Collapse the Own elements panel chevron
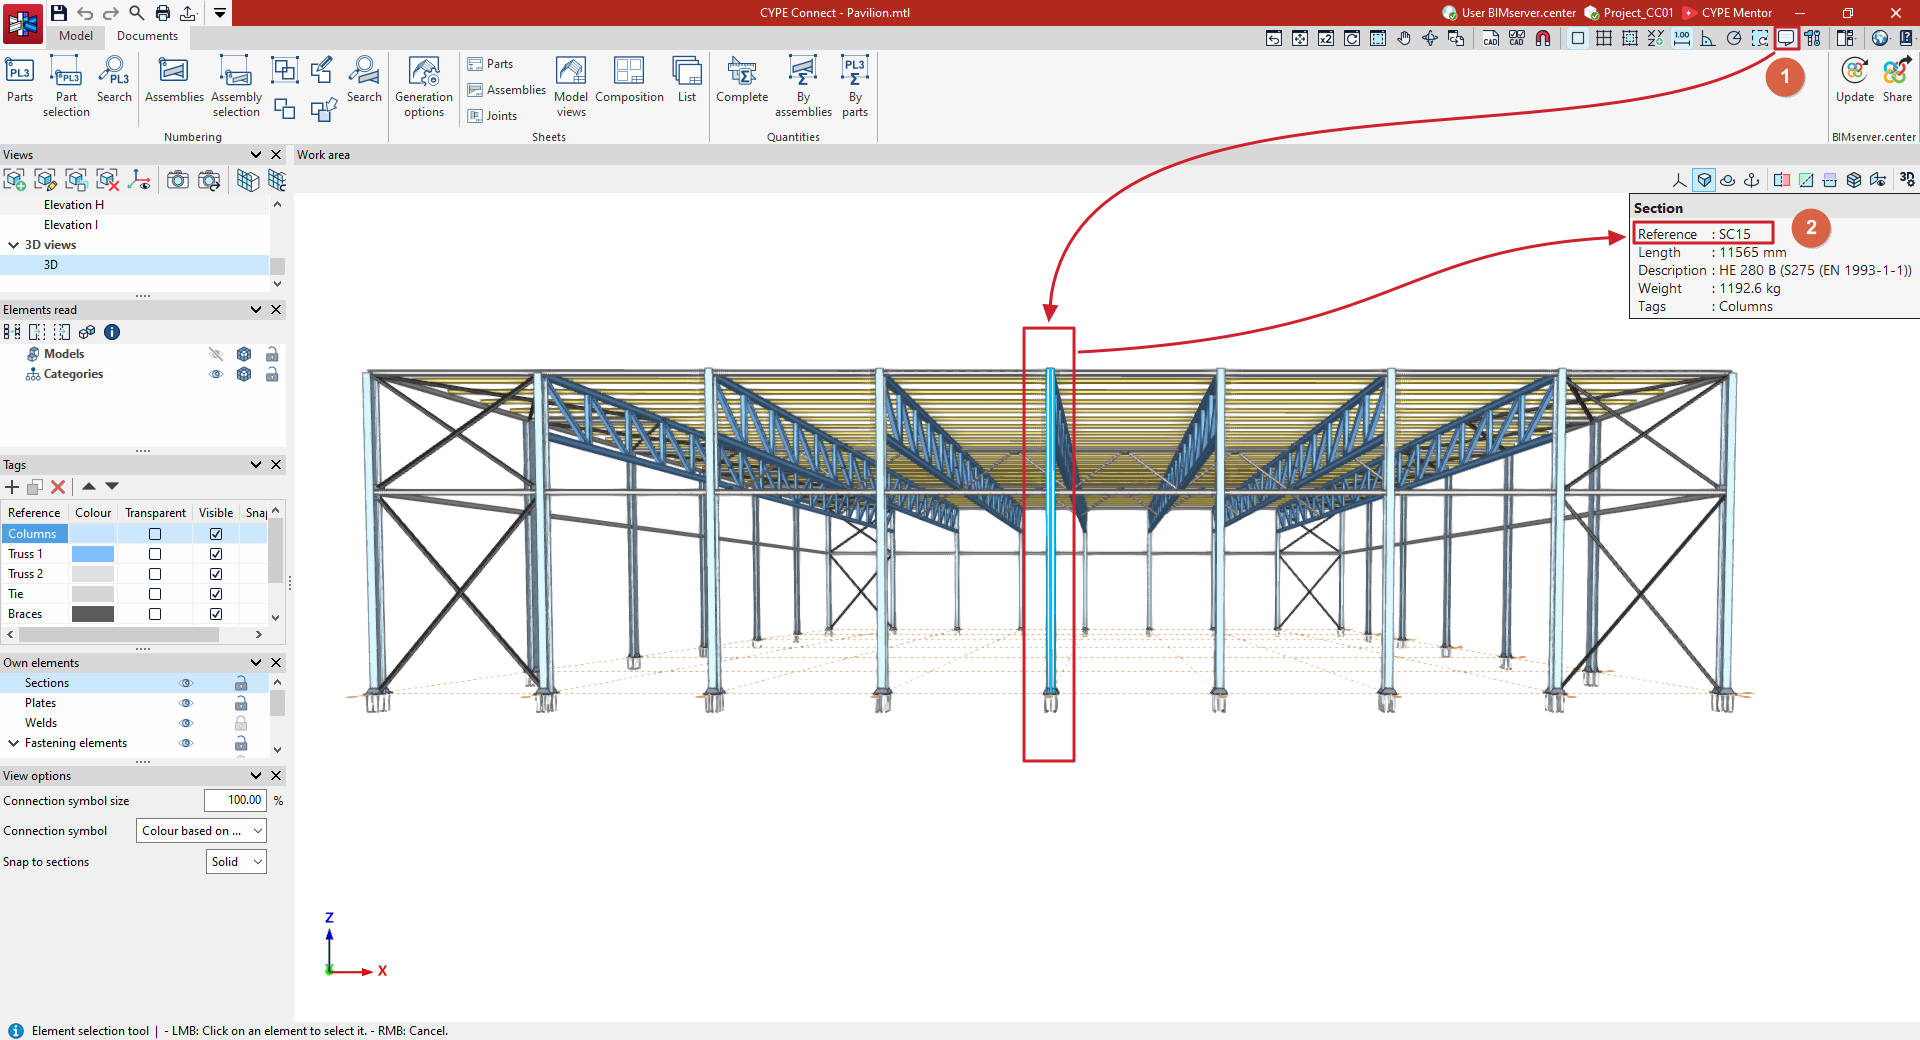 click(x=256, y=663)
